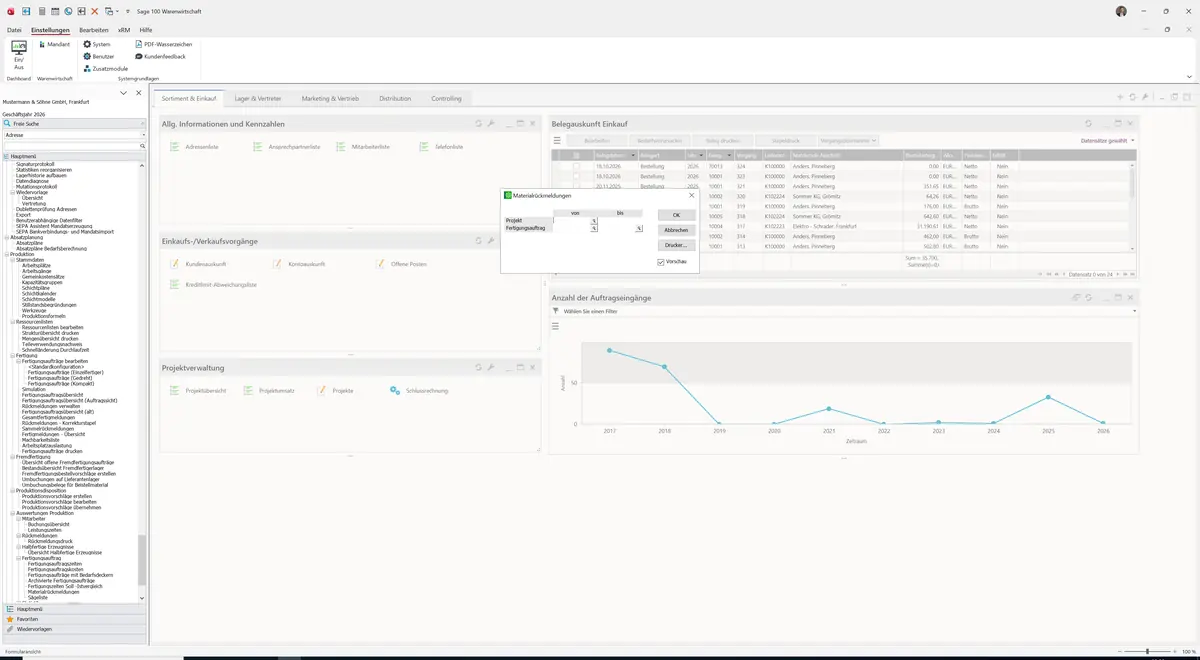
Task: Open the Belegauskunft Einkauf hamburger menu
Action: coord(557,141)
